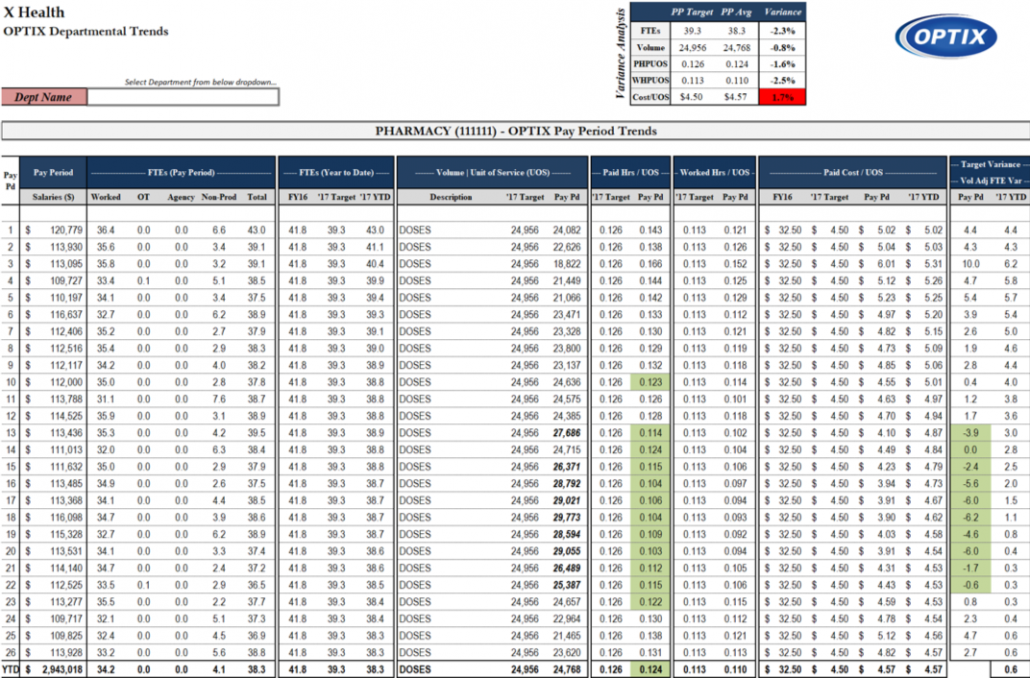Select green highlighted cell with 0.123
This screenshot has width=1030, height=678.
coord(650,381)
